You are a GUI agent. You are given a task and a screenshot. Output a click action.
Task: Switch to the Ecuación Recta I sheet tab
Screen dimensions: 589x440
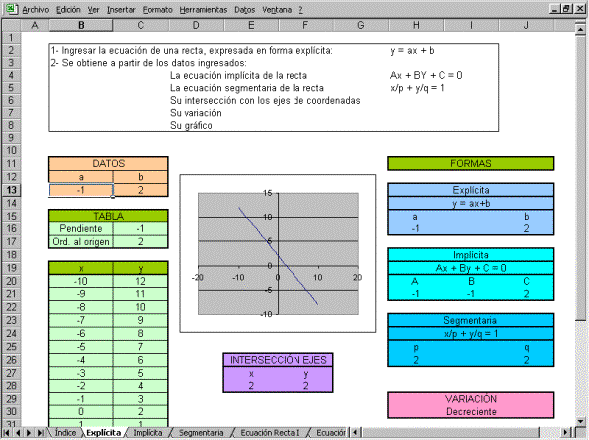[x=270, y=432]
